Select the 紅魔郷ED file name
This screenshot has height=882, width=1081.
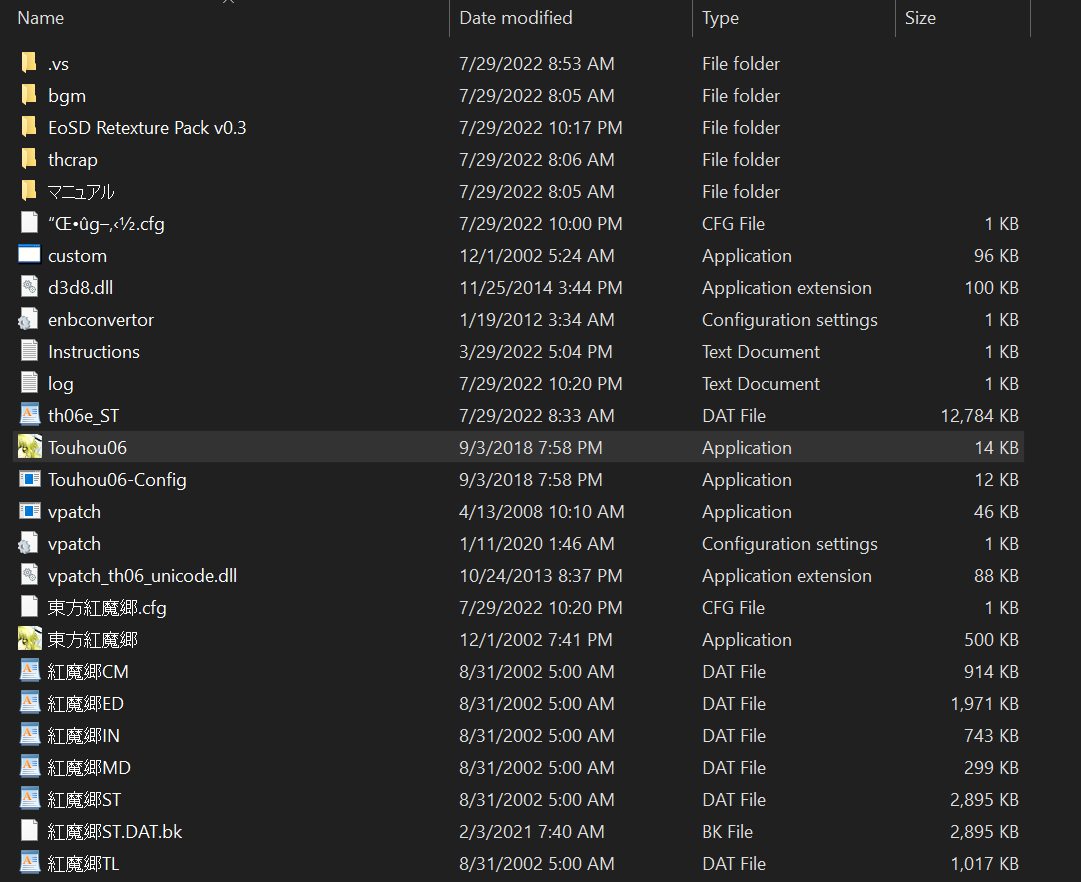tap(85, 704)
